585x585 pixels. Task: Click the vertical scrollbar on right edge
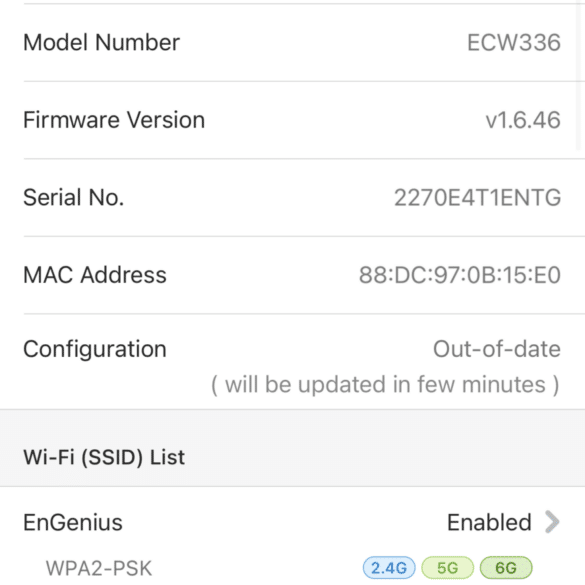579,75
